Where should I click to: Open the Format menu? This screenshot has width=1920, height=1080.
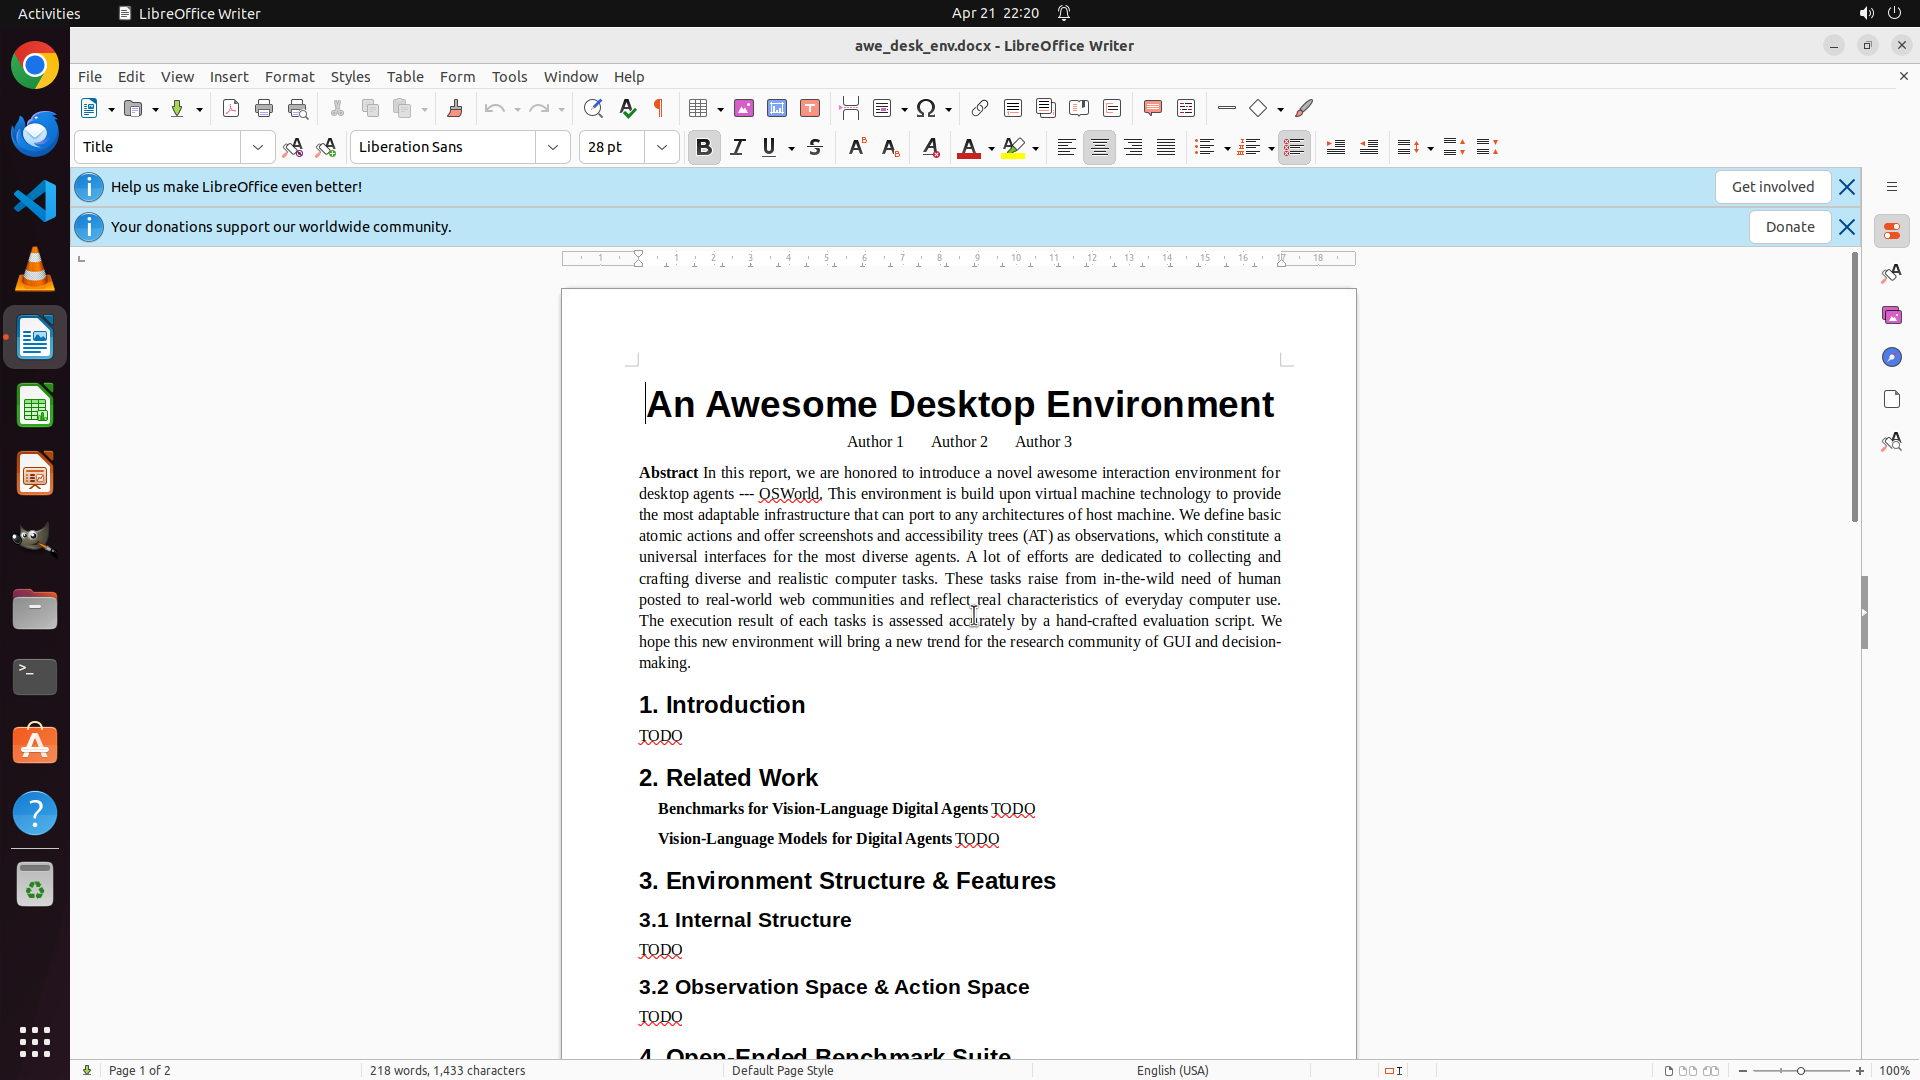(289, 77)
